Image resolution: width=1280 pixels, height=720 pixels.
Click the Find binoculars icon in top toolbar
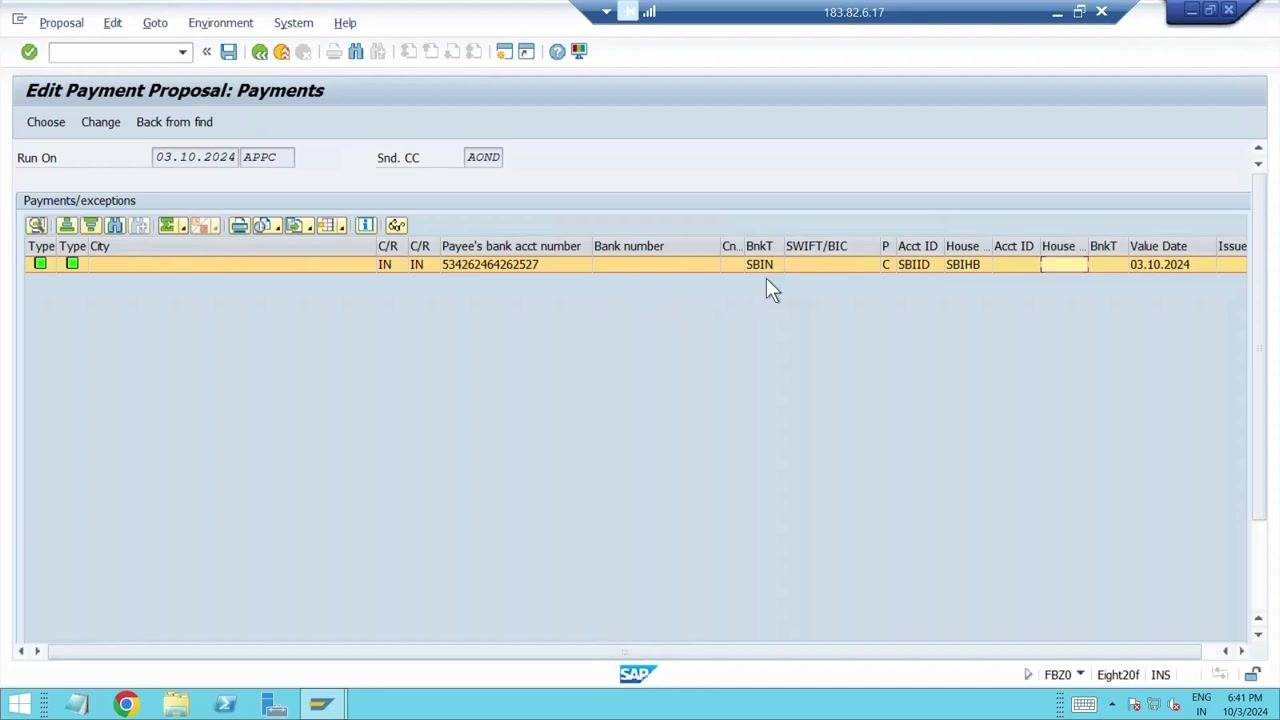(x=356, y=52)
